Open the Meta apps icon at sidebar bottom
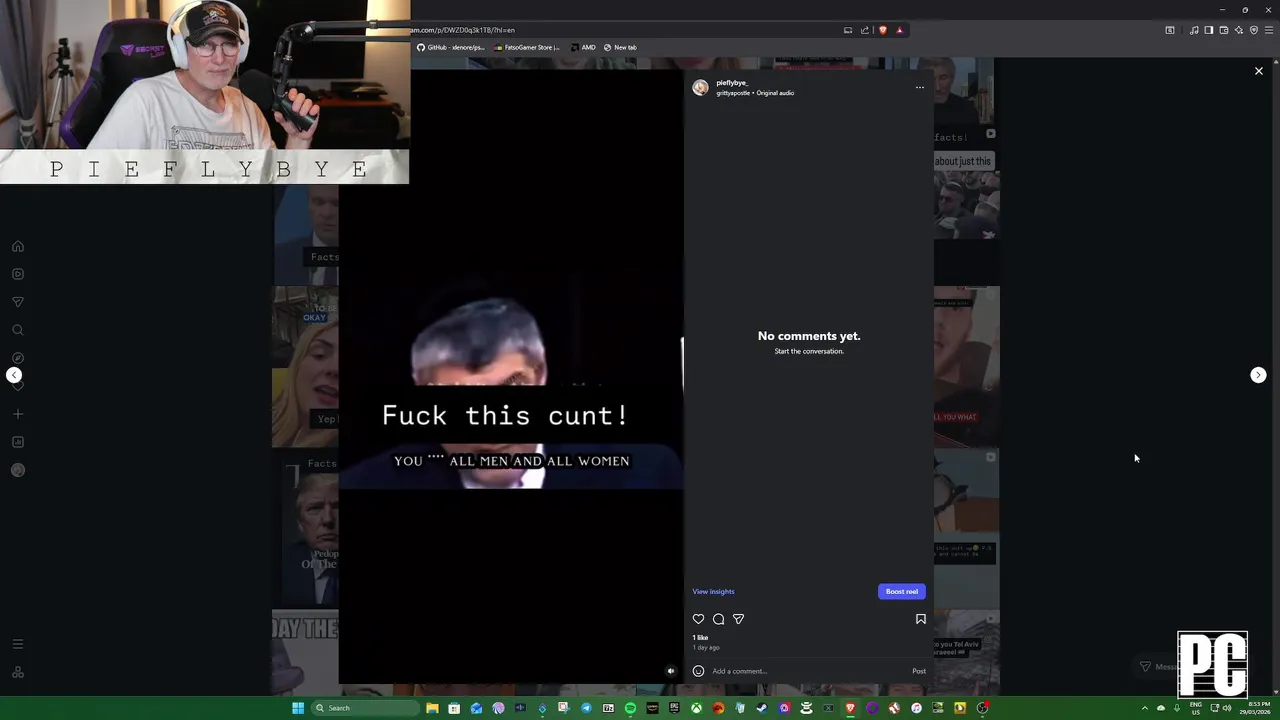The image size is (1280, 720). click(18, 672)
